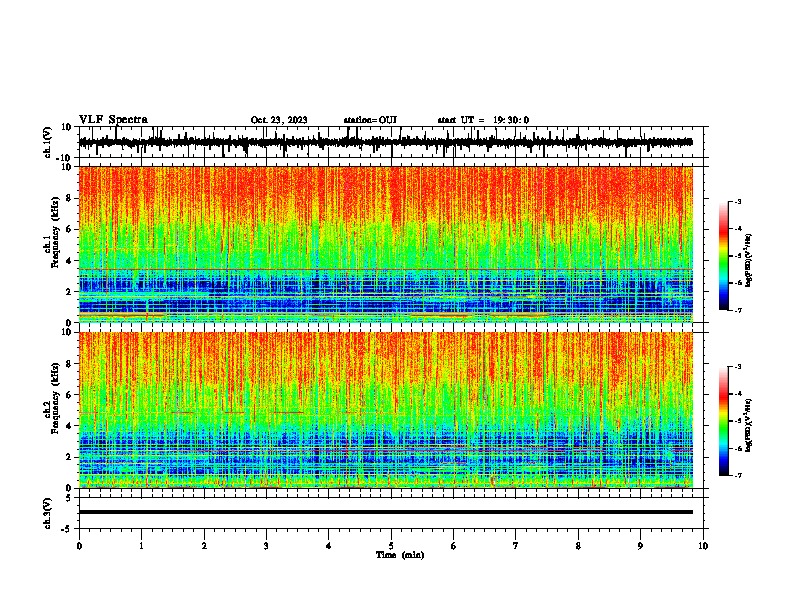Screen dimensions: 792x612
Task: Click the 4 kHz tick of ch.2 spectrogram
Action: [x=69, y=426]
